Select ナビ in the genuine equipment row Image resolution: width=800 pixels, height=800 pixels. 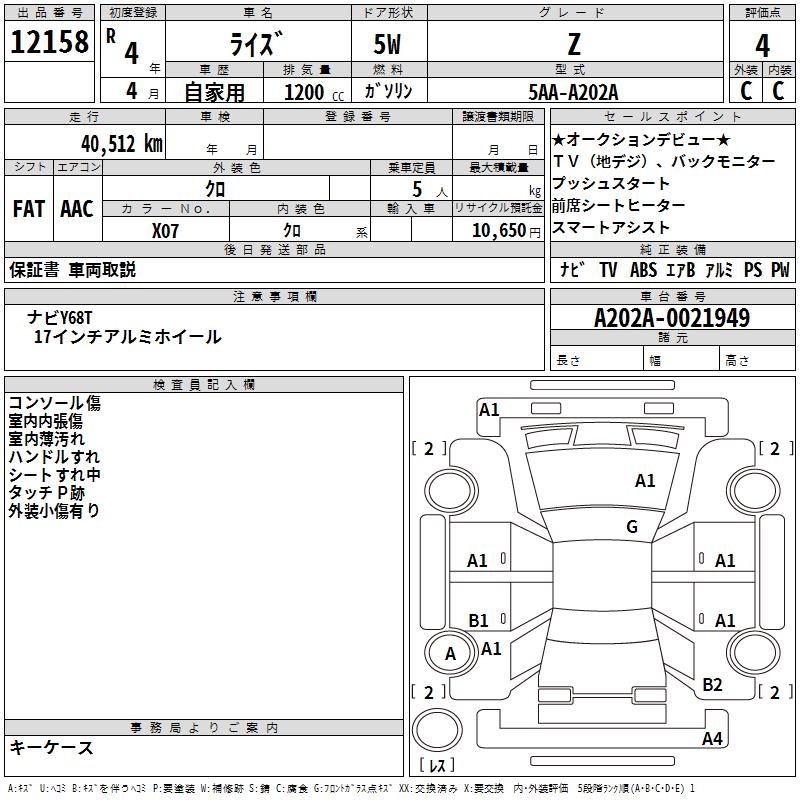click(x=572, y=269)
